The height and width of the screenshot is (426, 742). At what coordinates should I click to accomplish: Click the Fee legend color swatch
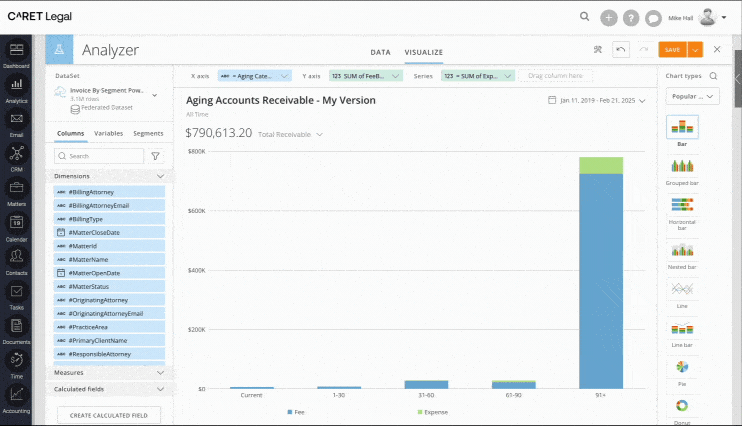pos(291,412)
